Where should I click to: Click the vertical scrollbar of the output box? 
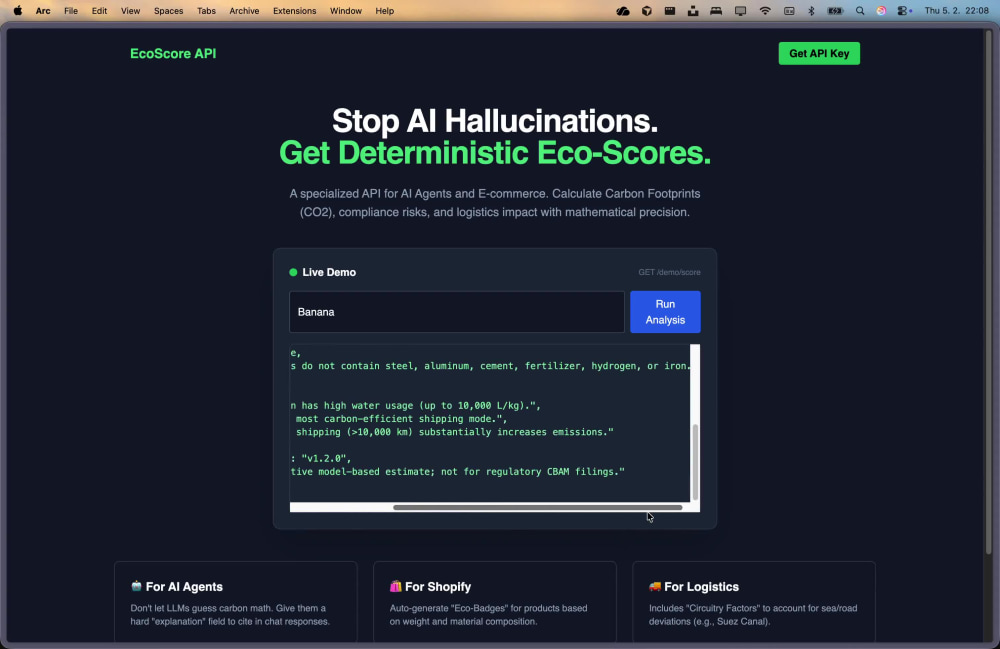coord(695,462)
